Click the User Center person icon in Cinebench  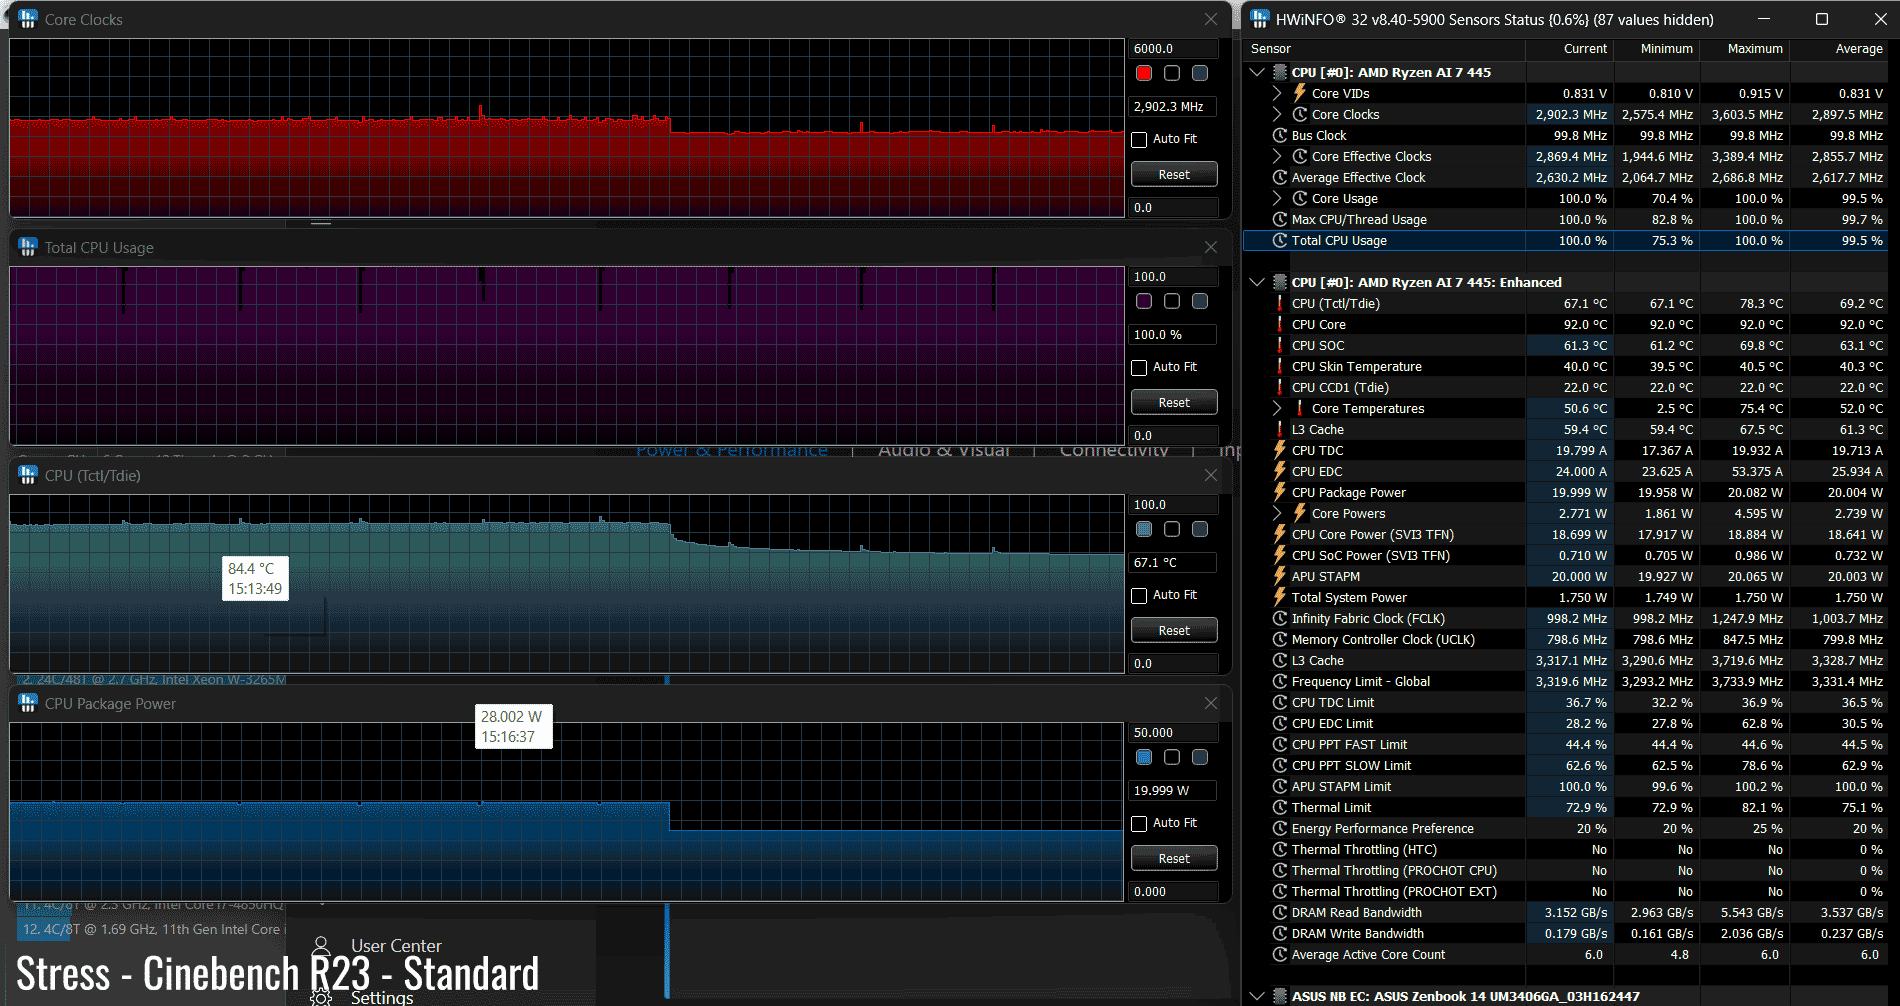(321, 945)
